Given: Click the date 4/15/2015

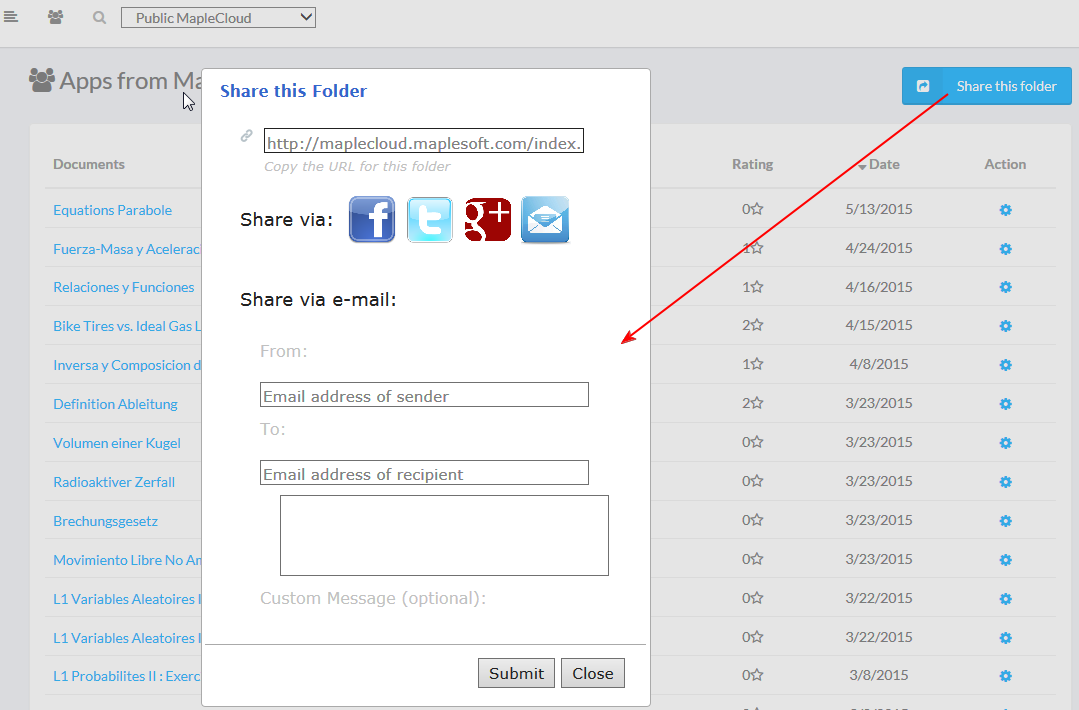Looking at the screenshot, I should (x=879, y=325).
